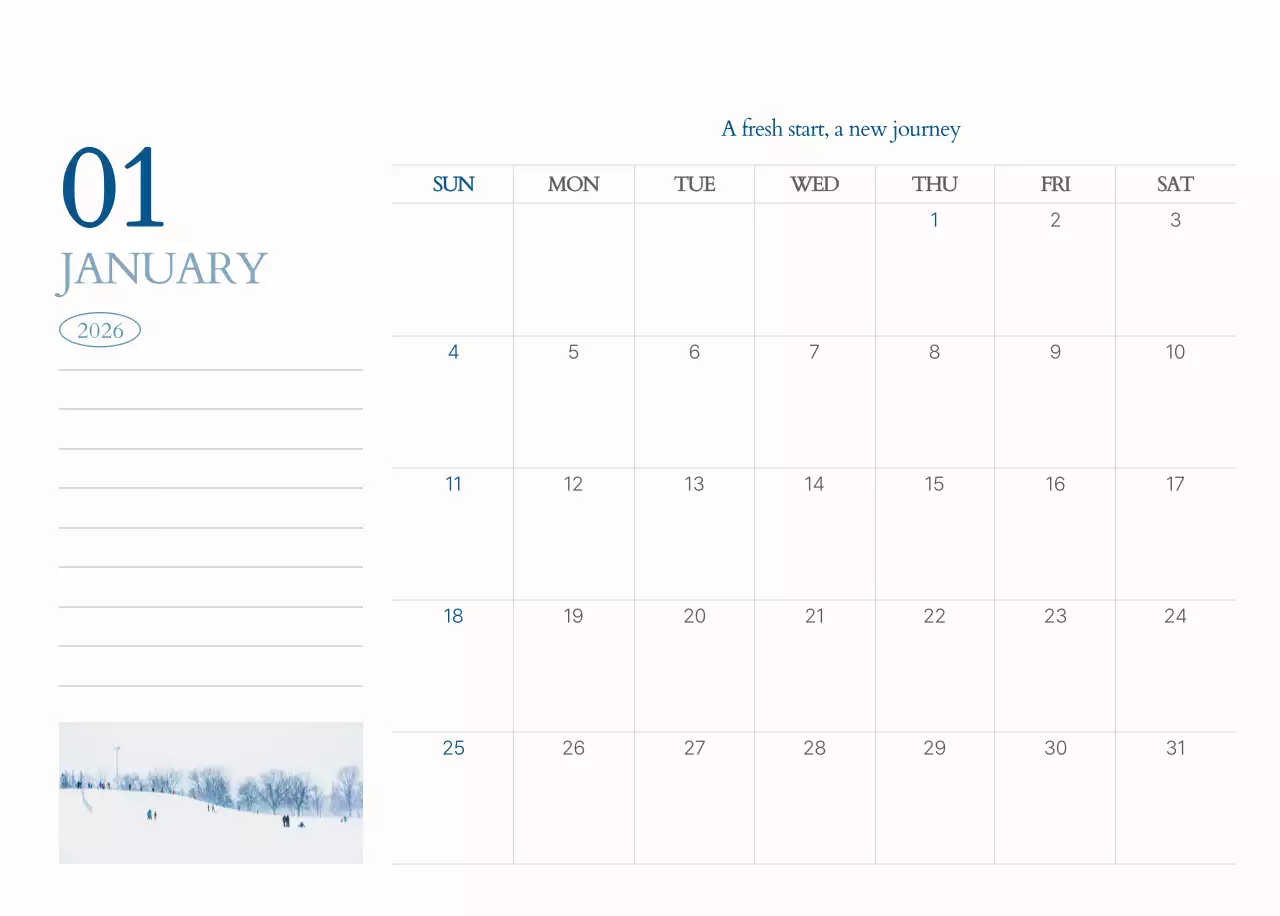Select Sunday date 25
The width and height of the screenshot is (1280, 916).
pyautogui.click(x=453, y=748)
